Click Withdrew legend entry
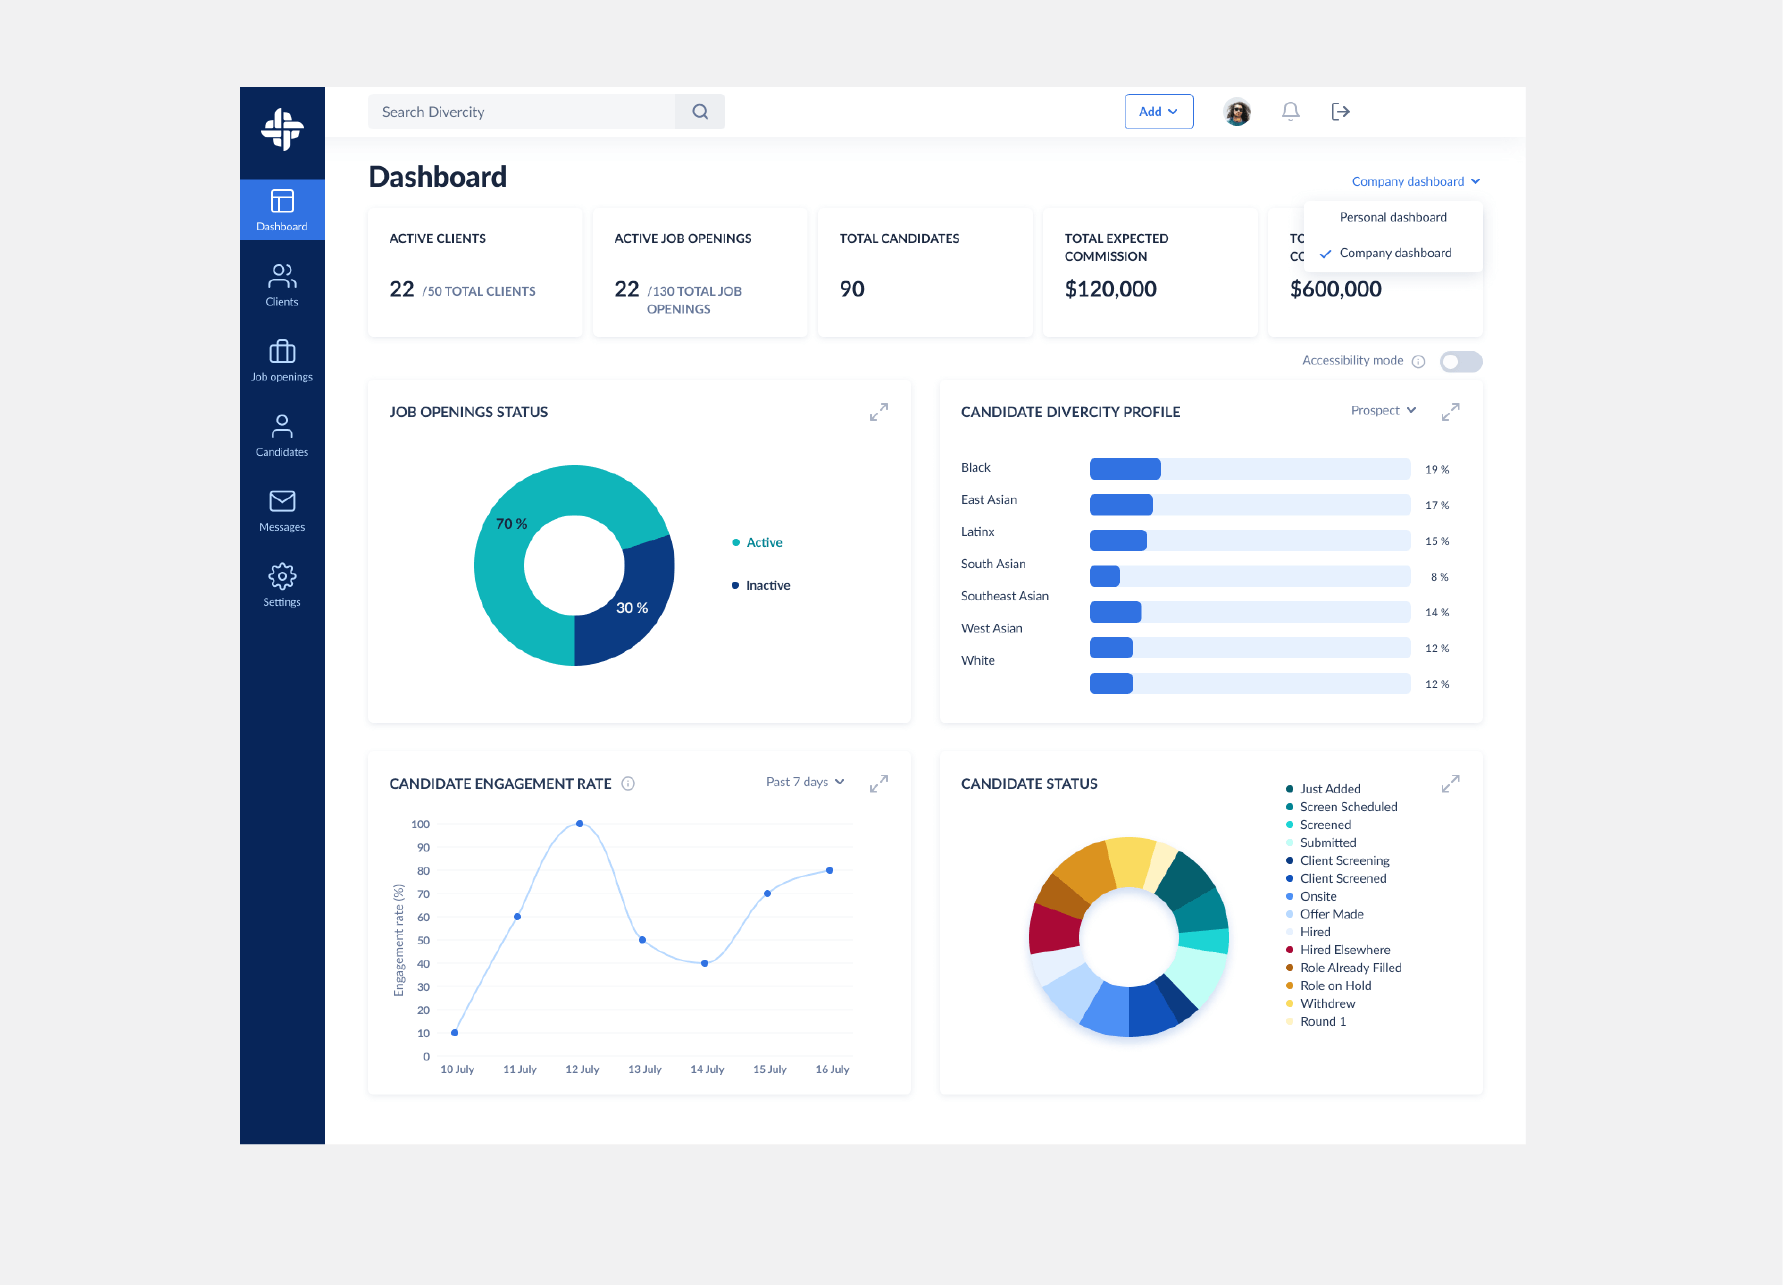 pos(1321,1004)
